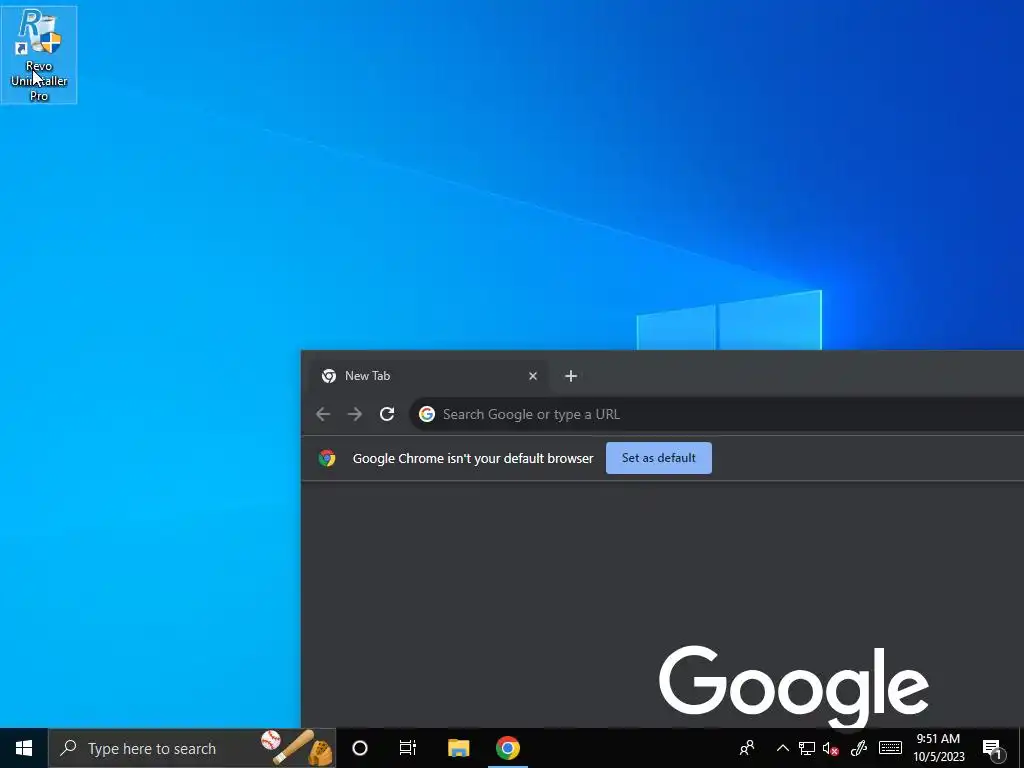Open the touch keyboard tray icon
Screen dimensions: 1024x768
tap(889, 748)
